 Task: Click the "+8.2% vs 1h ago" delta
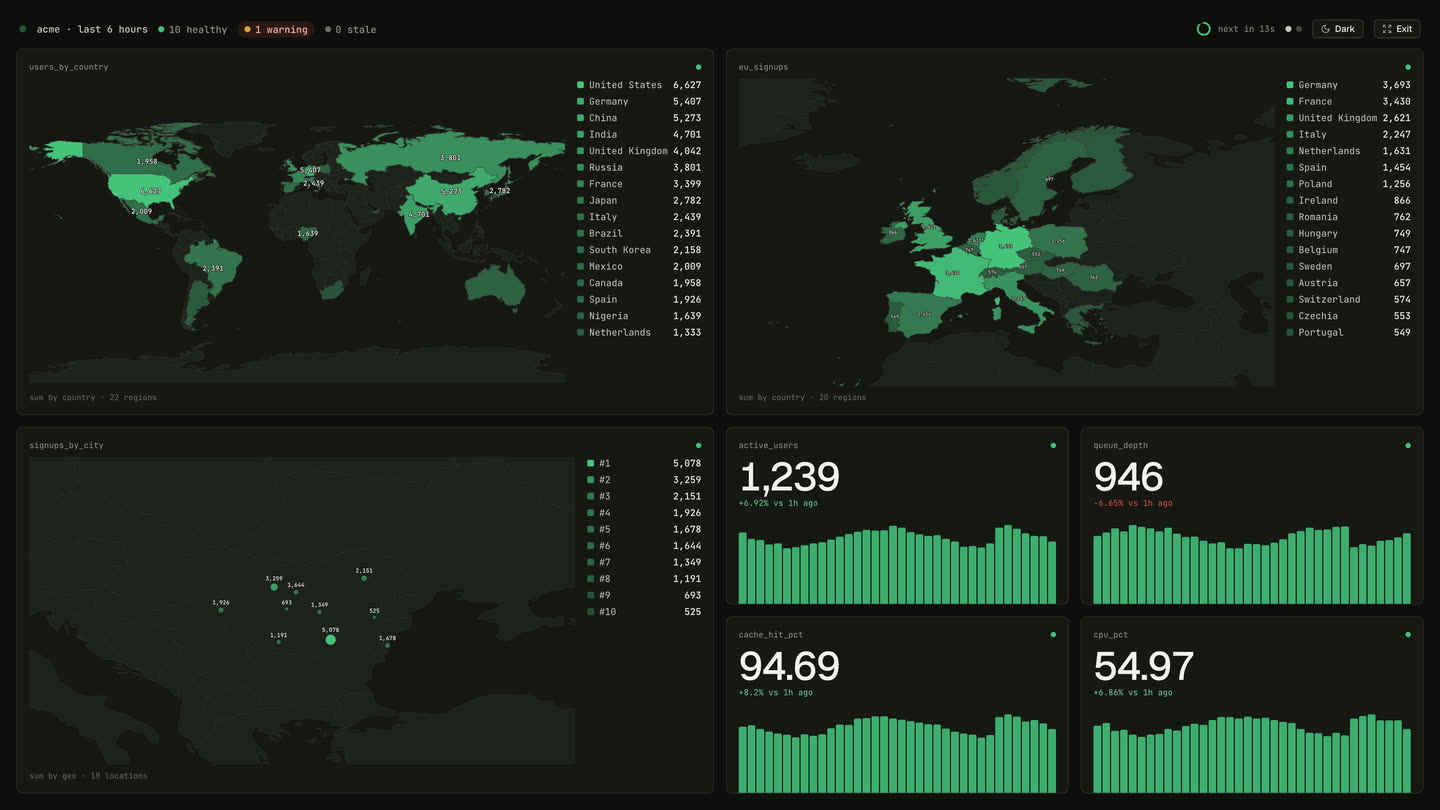click(x=776, y=692)
